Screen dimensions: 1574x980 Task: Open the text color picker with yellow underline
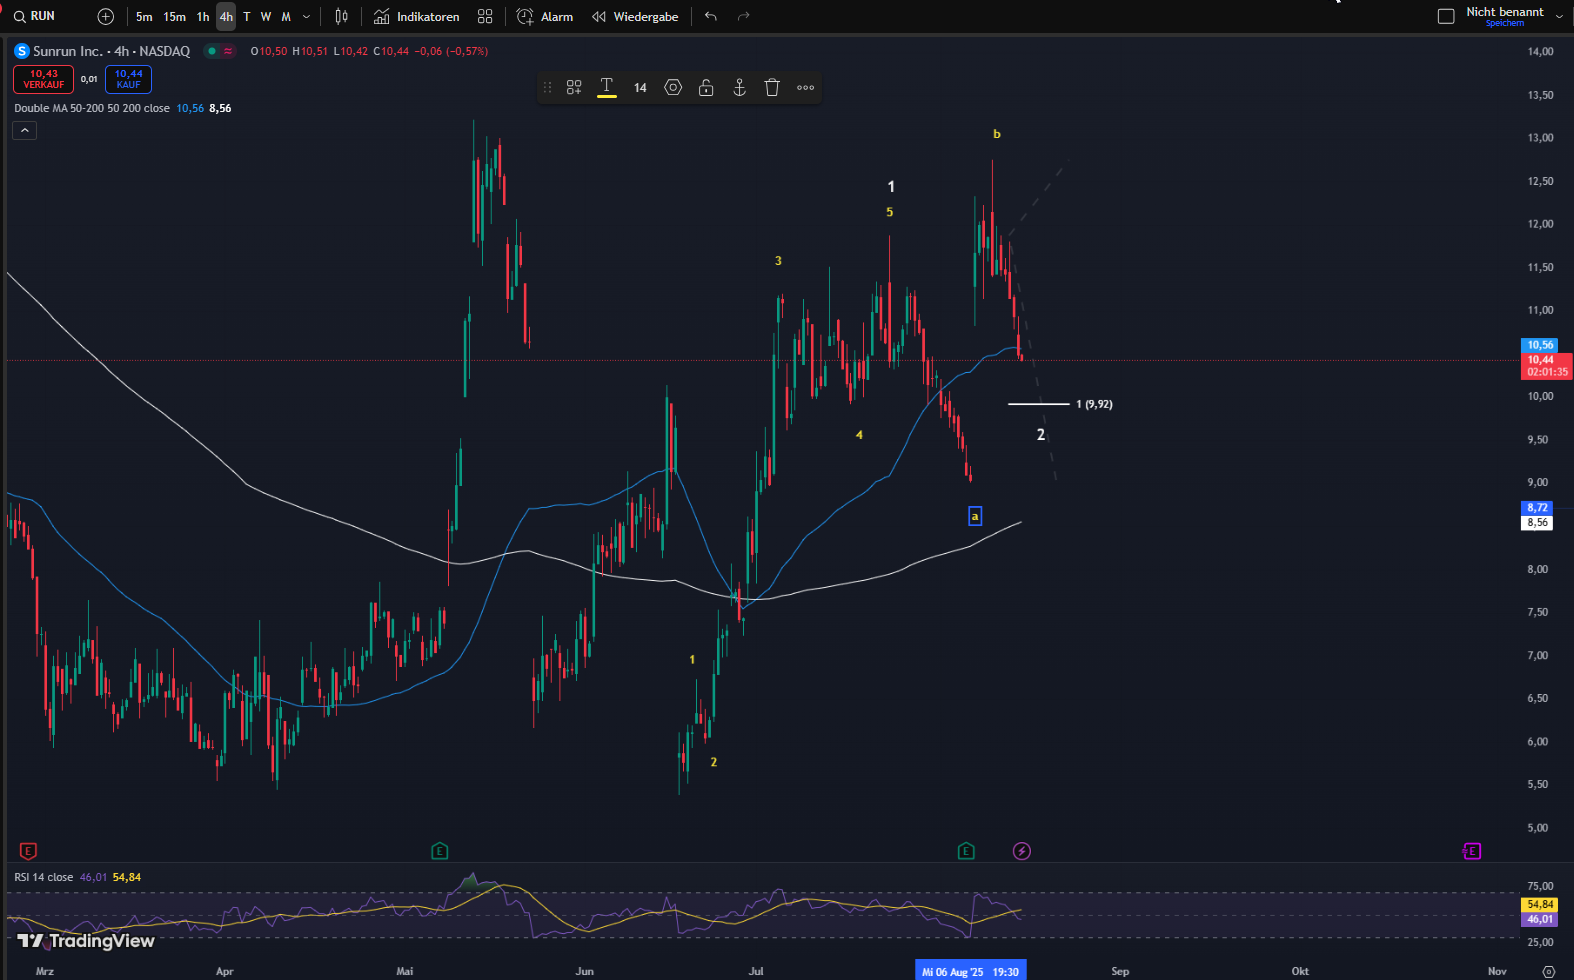[607, 88]
